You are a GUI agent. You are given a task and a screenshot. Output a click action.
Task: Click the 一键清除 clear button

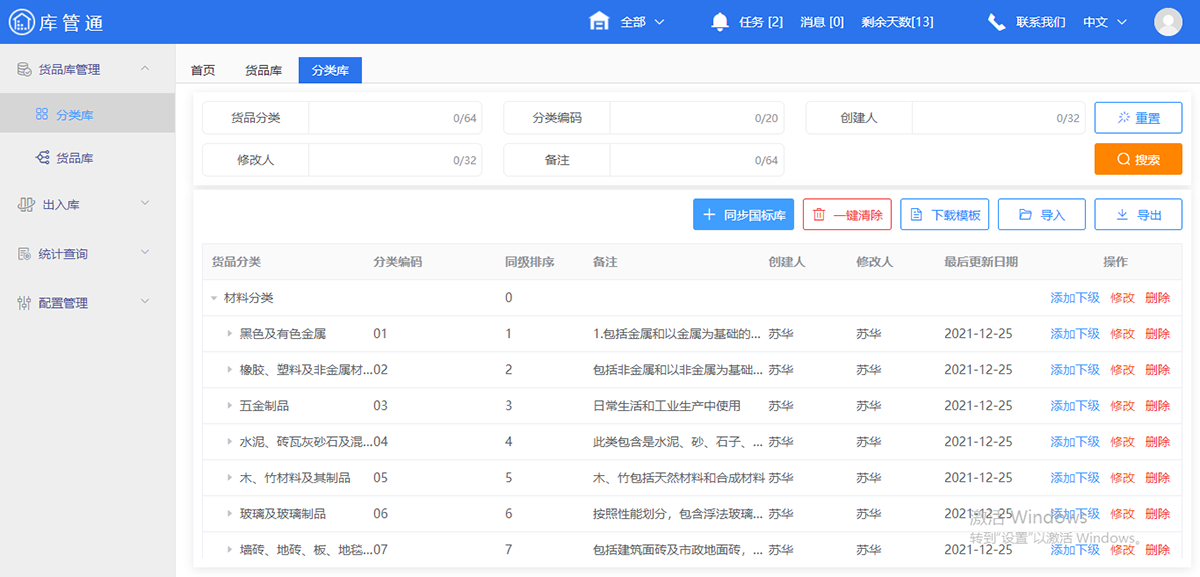[846, 213]
